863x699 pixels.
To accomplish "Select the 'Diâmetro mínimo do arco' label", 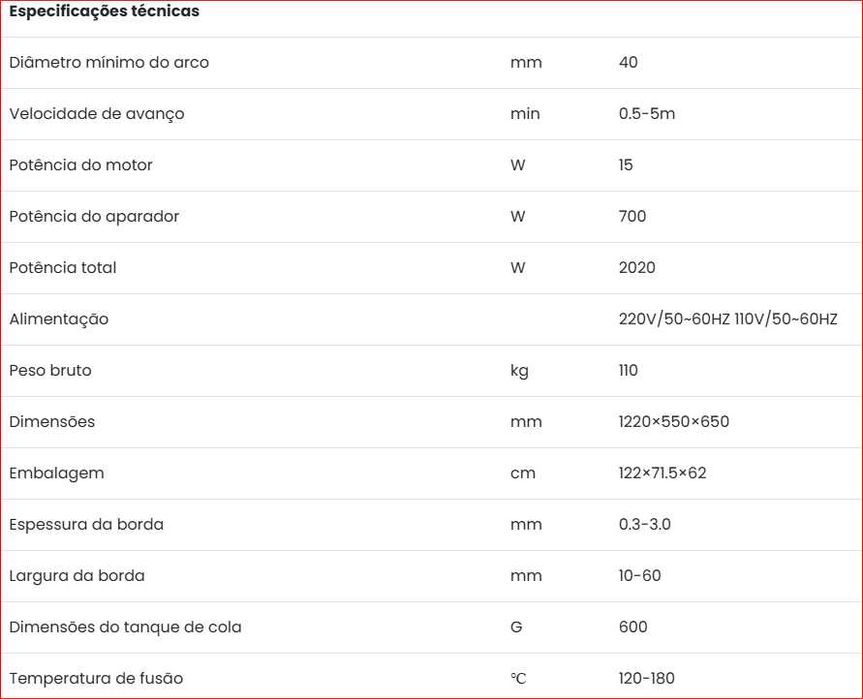I will [109, 62].
